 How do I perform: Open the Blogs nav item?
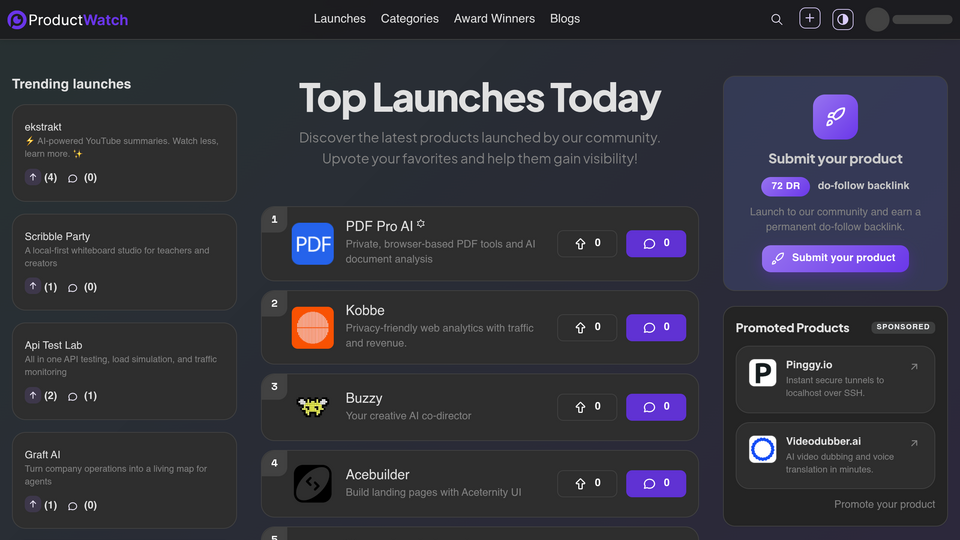(x=564, y=19)
